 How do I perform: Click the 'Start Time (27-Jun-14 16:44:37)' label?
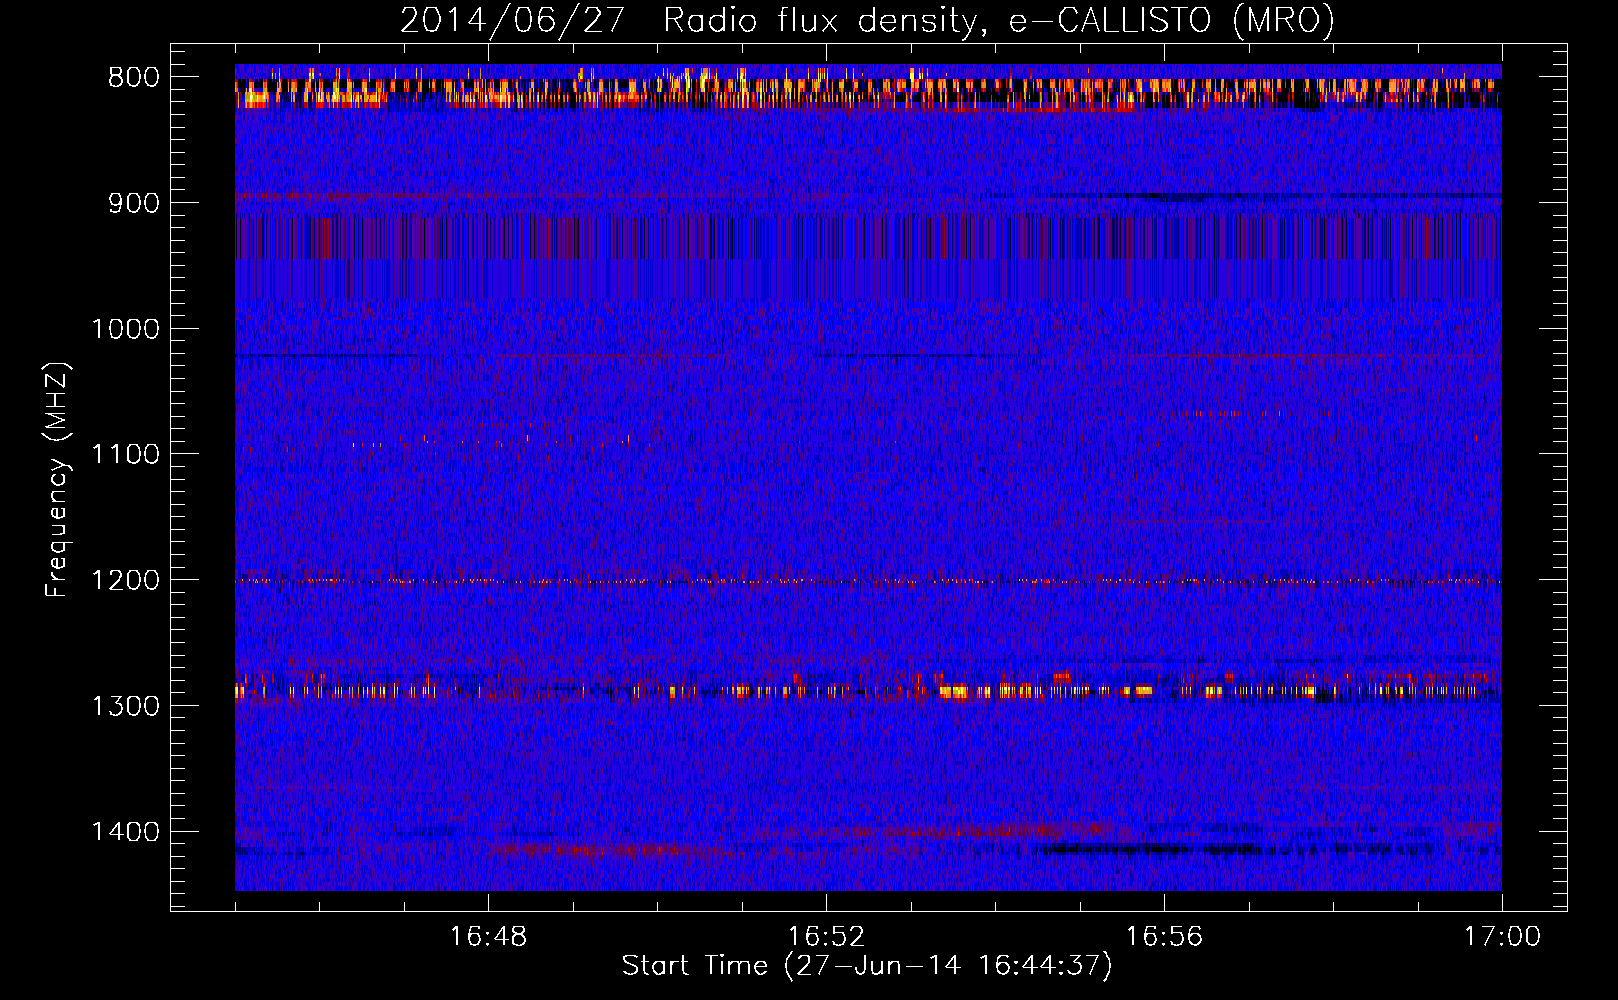click(x=867, y=965)
